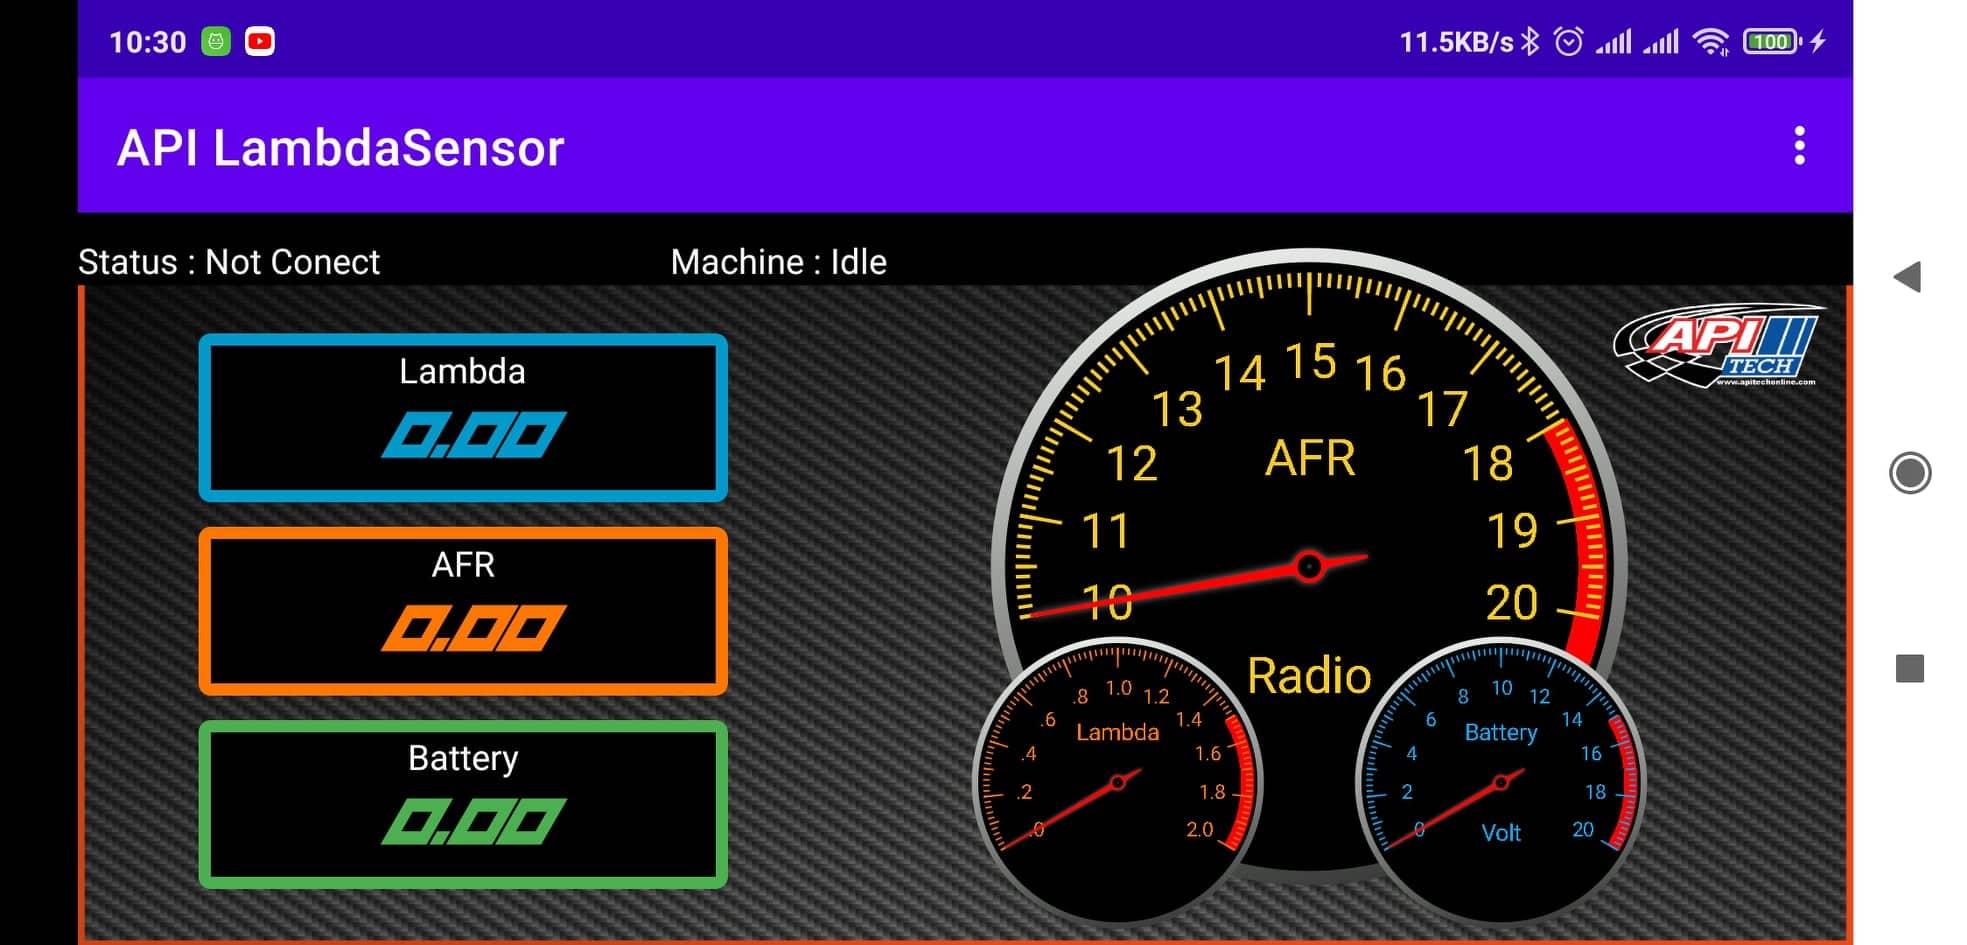Click the 'Volt' label on battery gauge

pos(1500,832)
